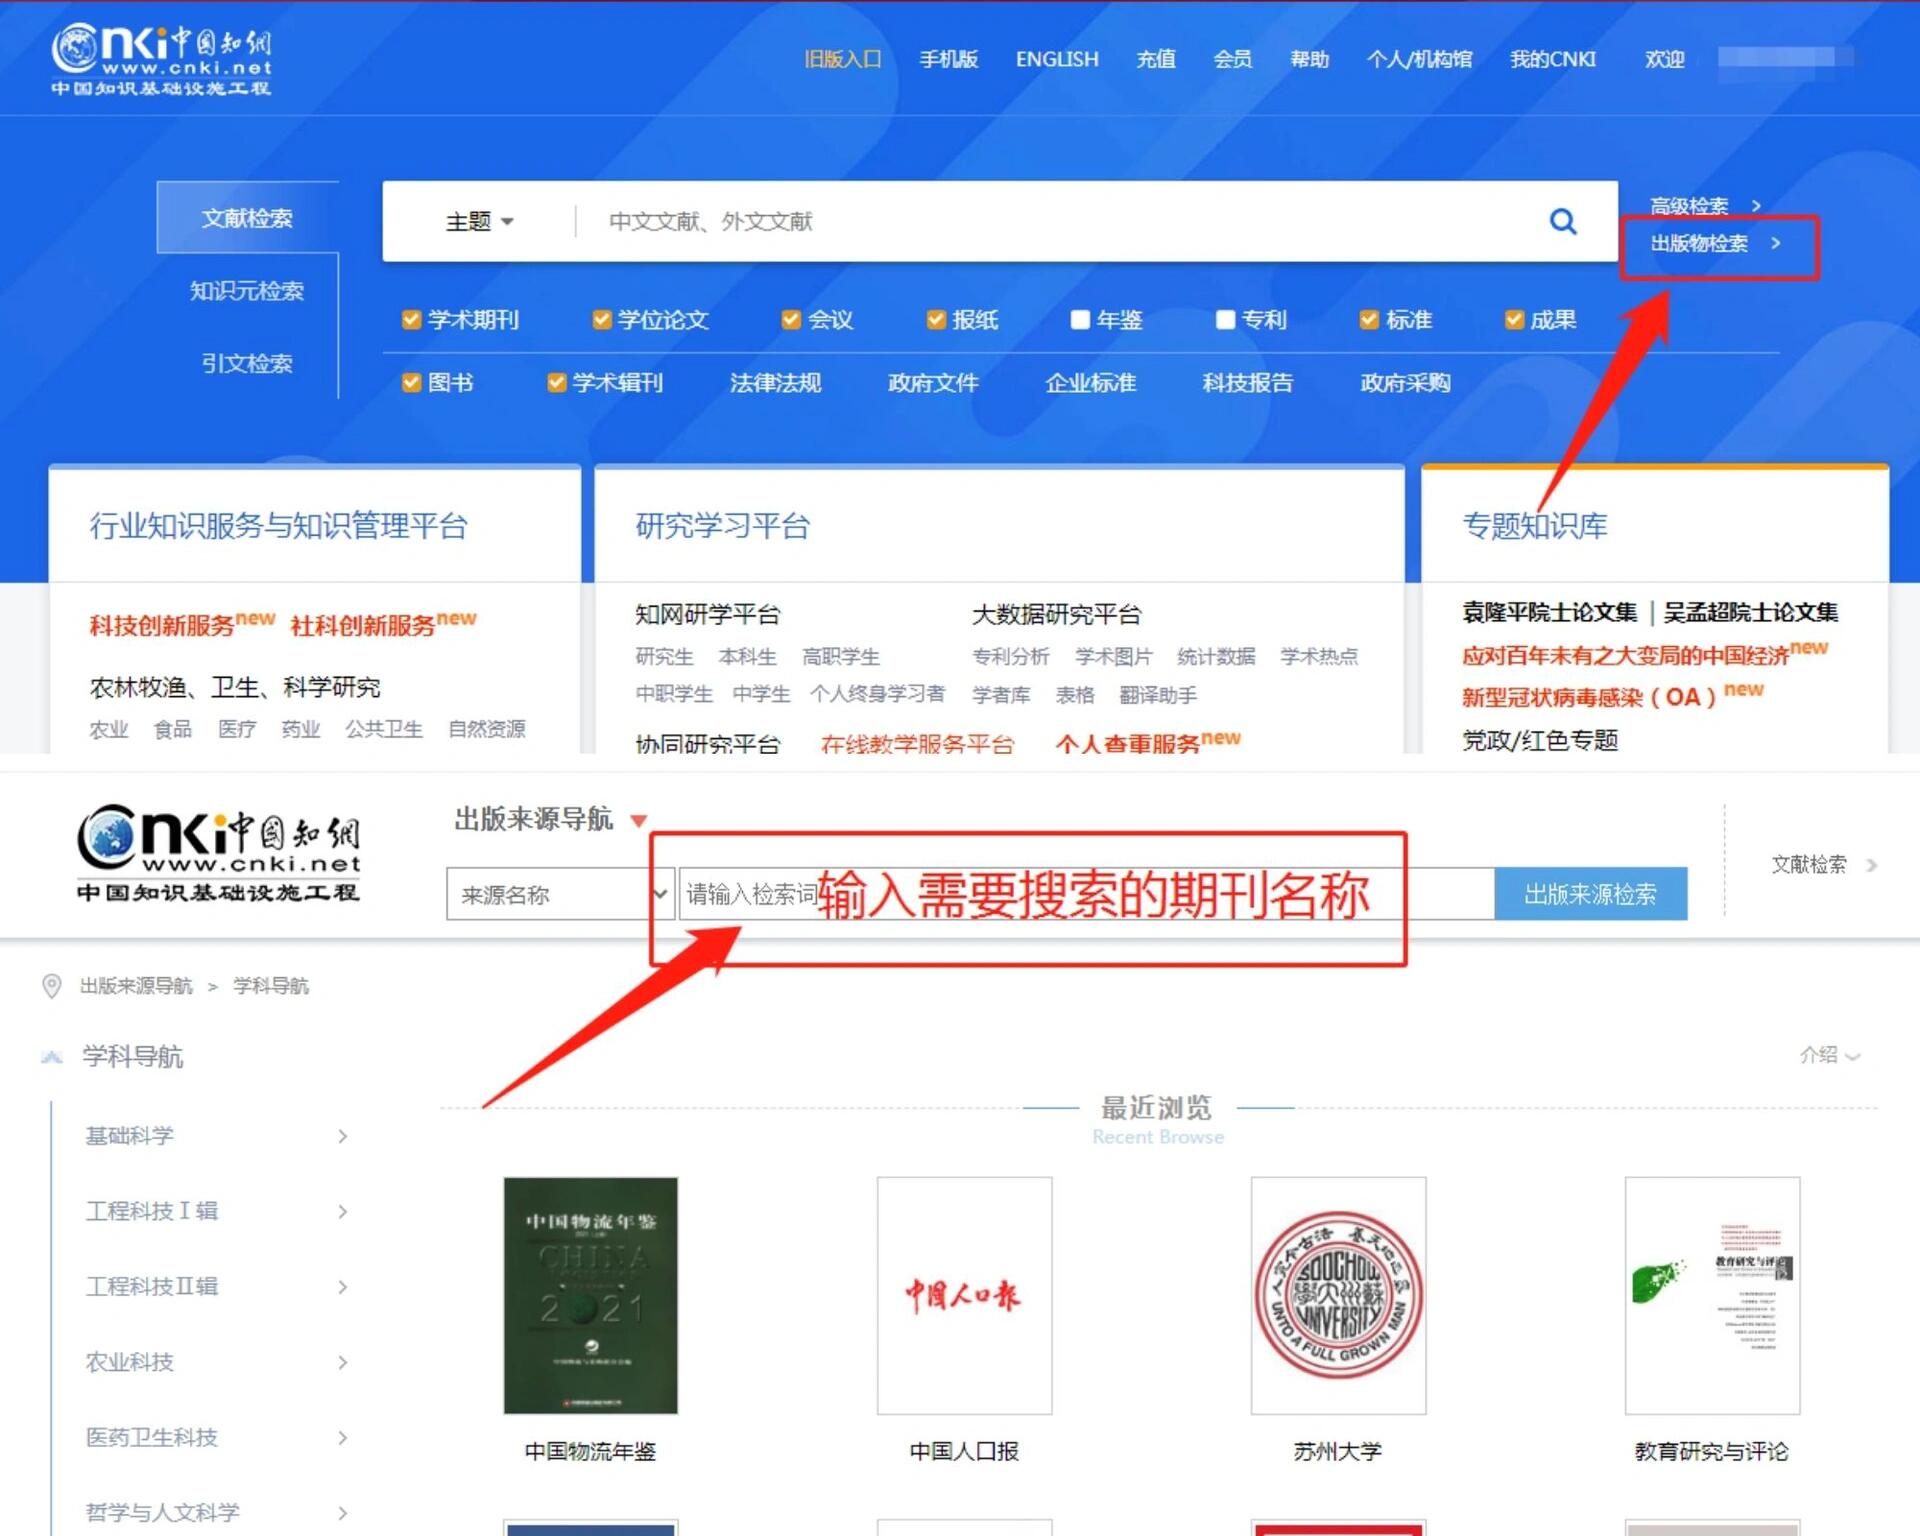
Task: Toggle the 标准 checkbox
Action: pyautogui.click(x=1369, y=320)
